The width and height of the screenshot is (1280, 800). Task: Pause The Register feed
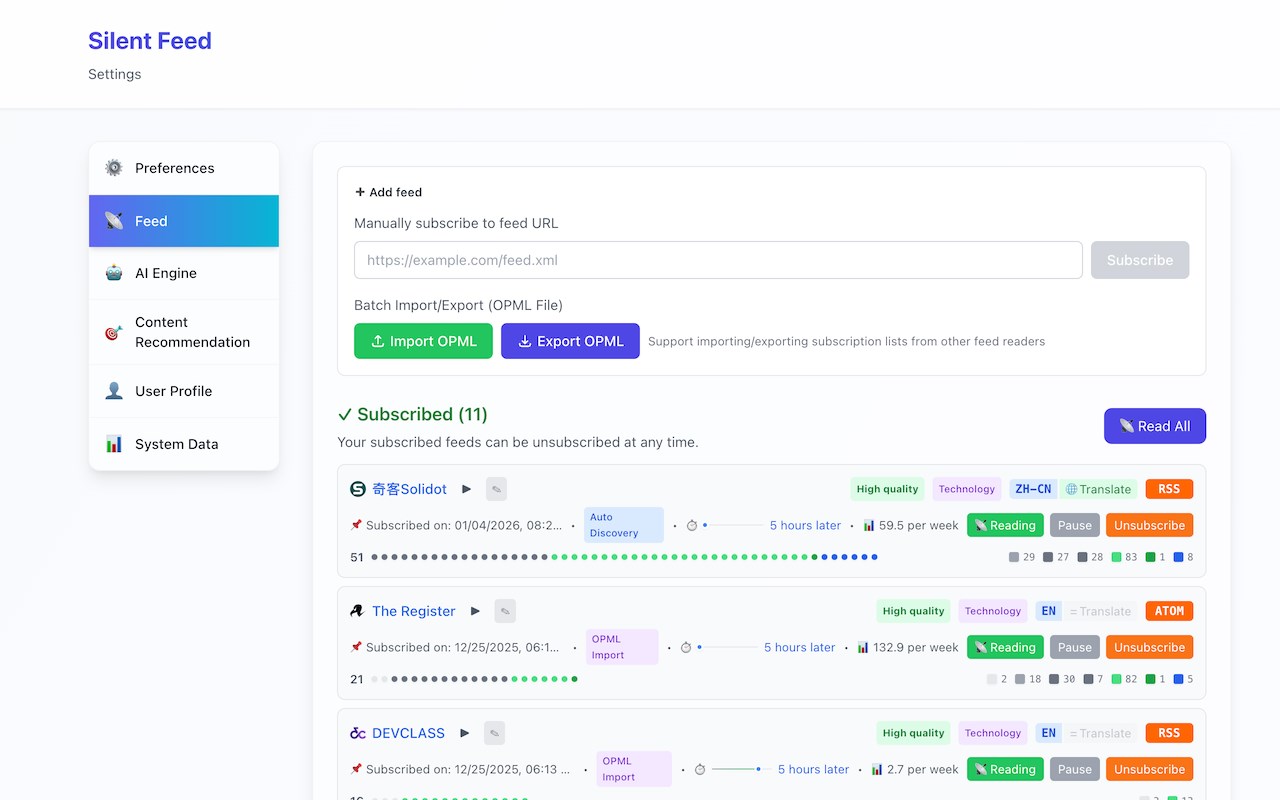1075,647
